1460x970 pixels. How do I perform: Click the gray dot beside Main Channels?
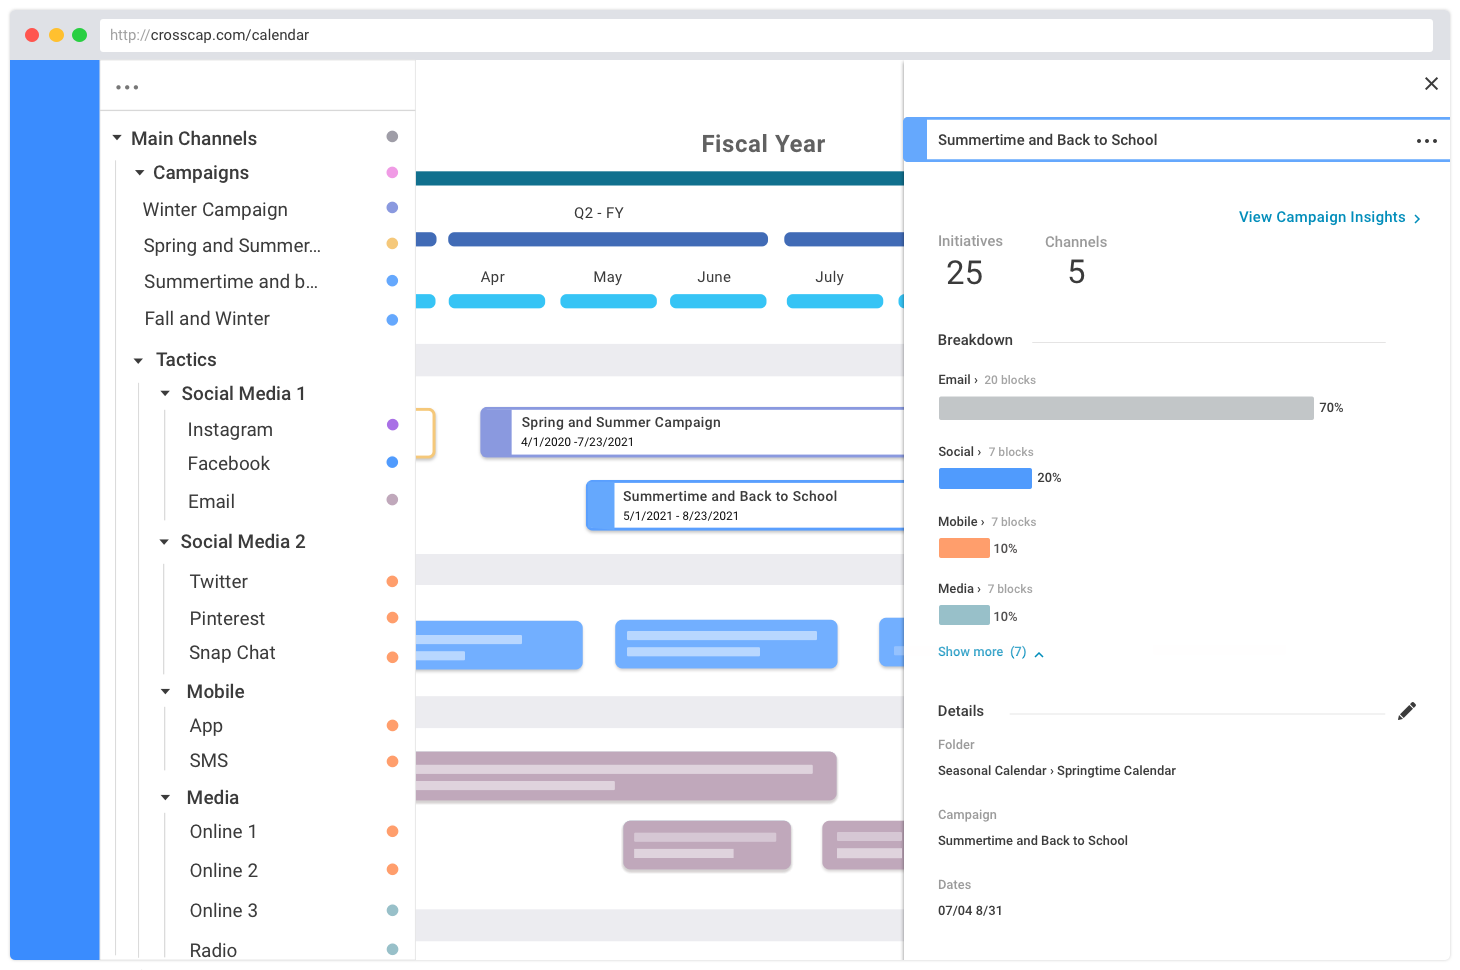tap(392, 137)
